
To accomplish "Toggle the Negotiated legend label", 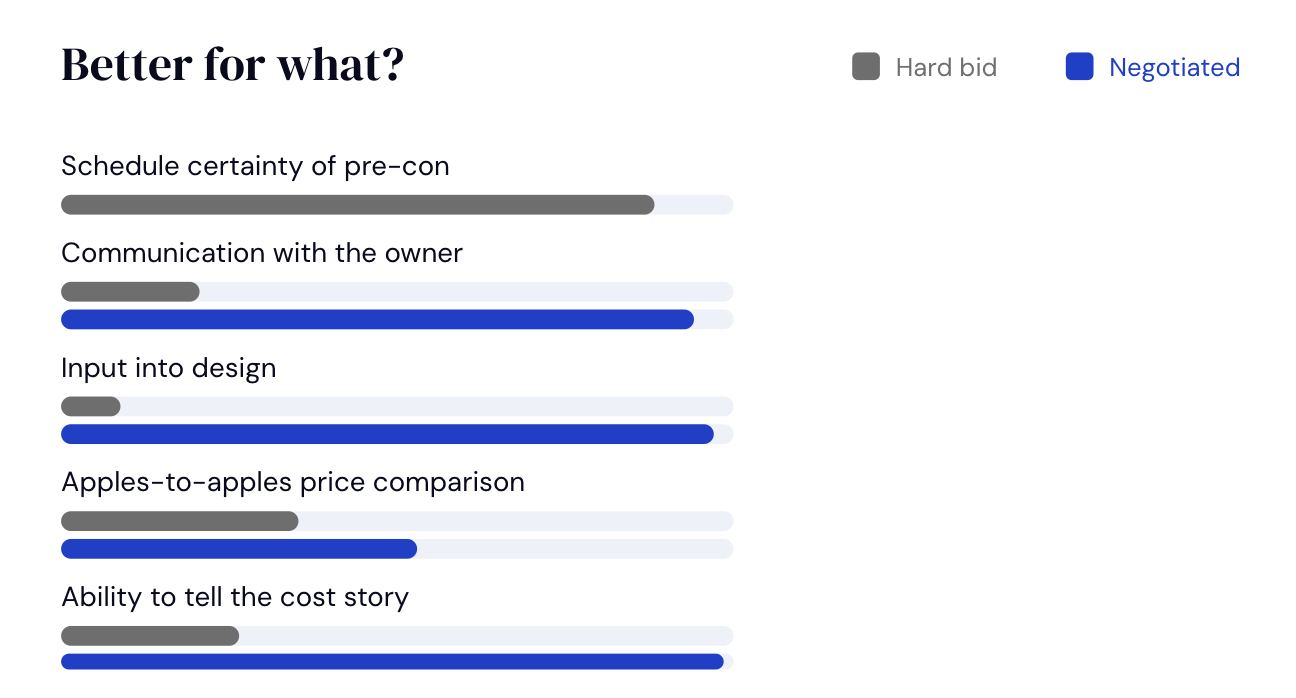I will point(1174,67).
